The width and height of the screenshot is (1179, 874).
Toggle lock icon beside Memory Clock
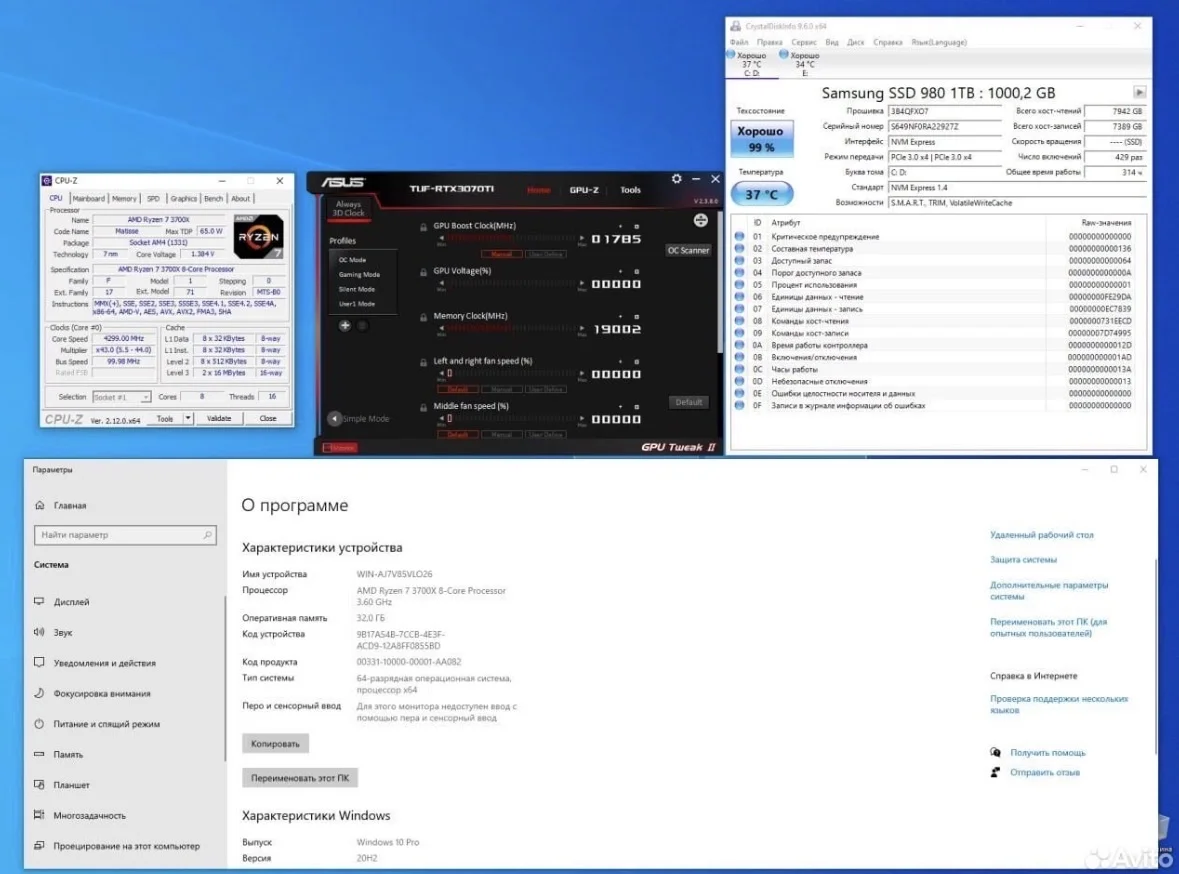[423, 317]
